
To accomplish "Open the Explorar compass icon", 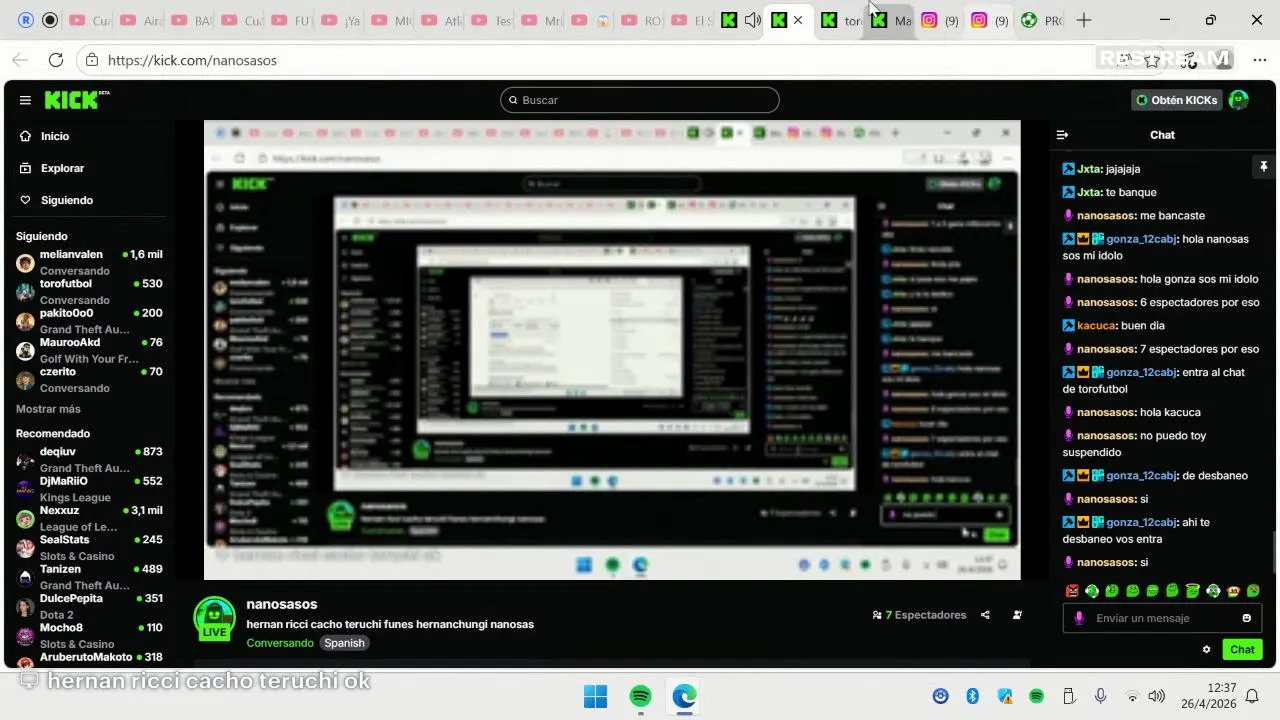I will pyautogui.click(x=26, y=168).
